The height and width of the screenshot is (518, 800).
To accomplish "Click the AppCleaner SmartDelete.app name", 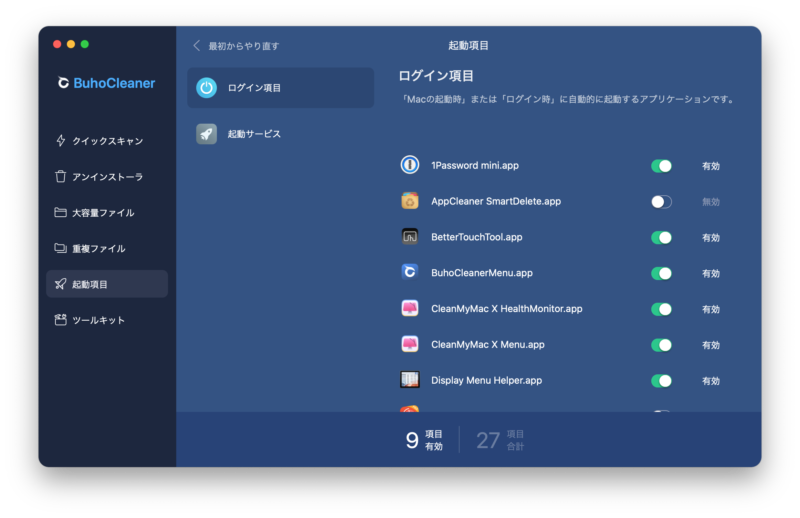I will [x=496, y=201].
